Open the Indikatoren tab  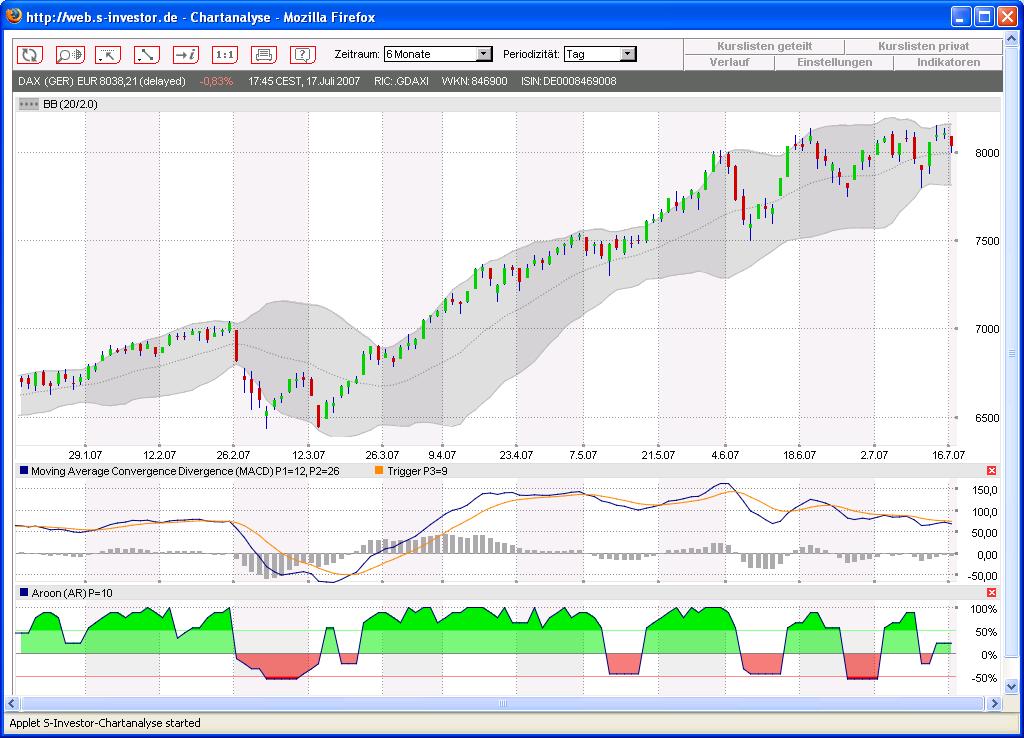tap(948, 63)
